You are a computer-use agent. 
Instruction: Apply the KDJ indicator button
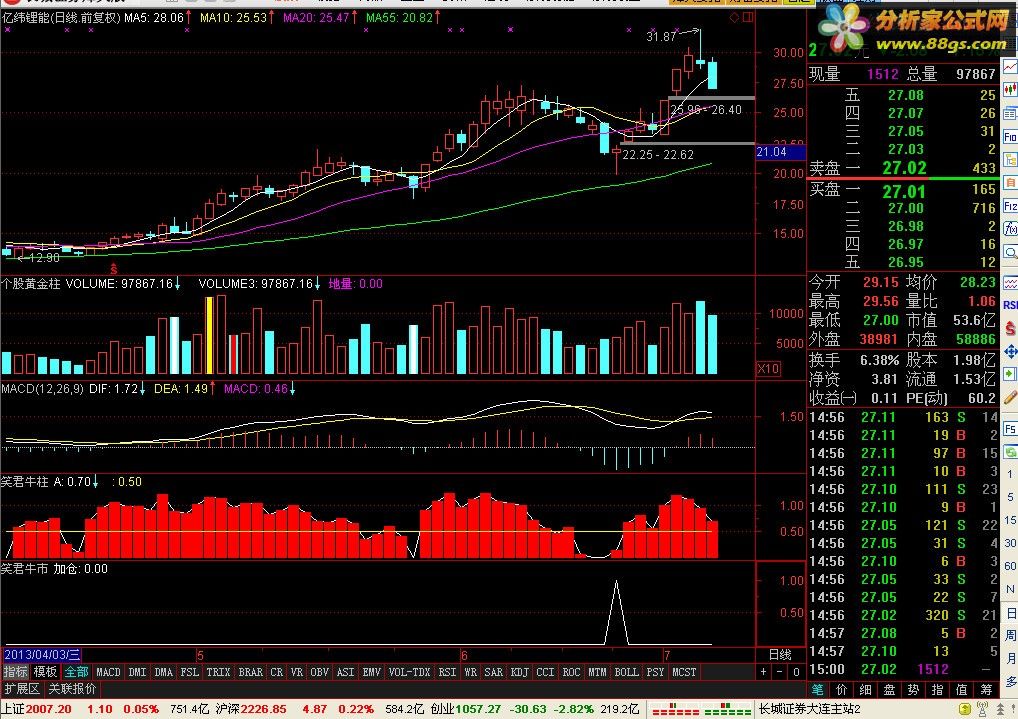519,672
